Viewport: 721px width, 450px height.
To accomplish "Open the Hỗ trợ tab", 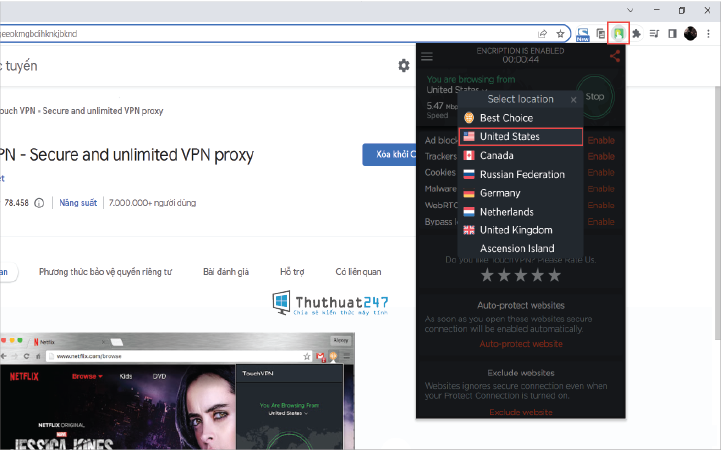I will (292, 272).
